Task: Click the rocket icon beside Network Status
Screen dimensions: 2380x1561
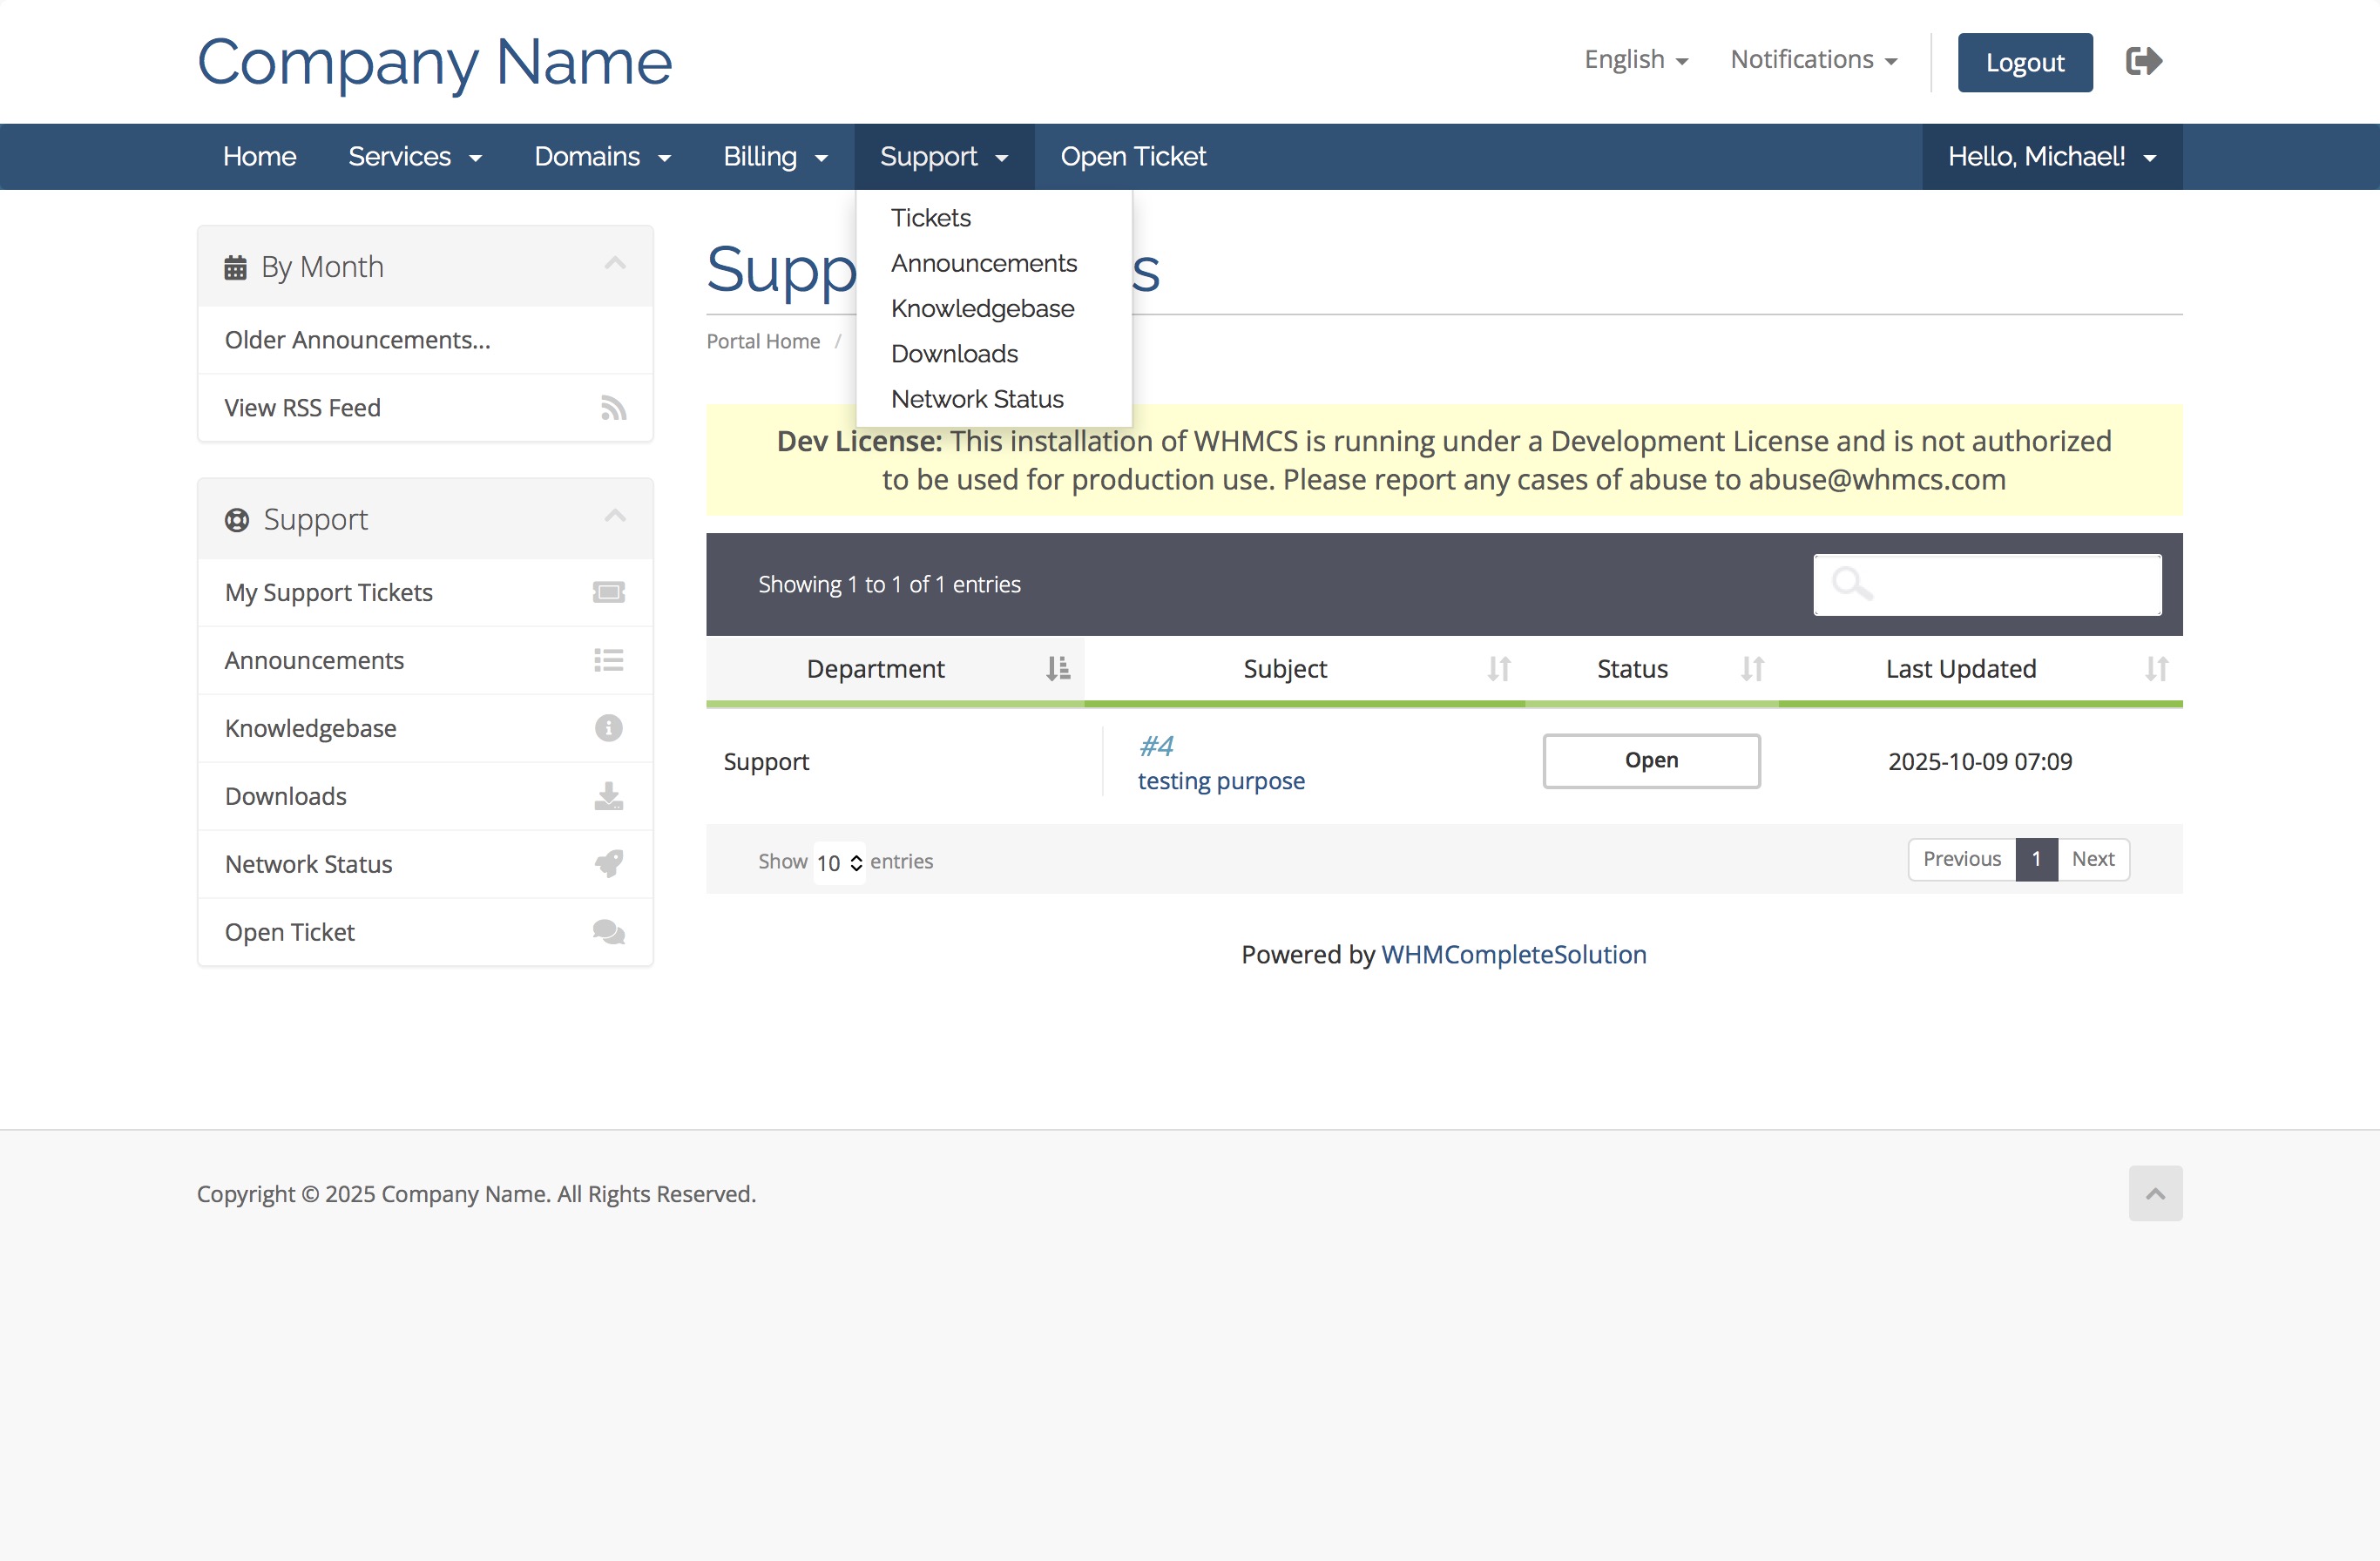Action: (608, 864)
